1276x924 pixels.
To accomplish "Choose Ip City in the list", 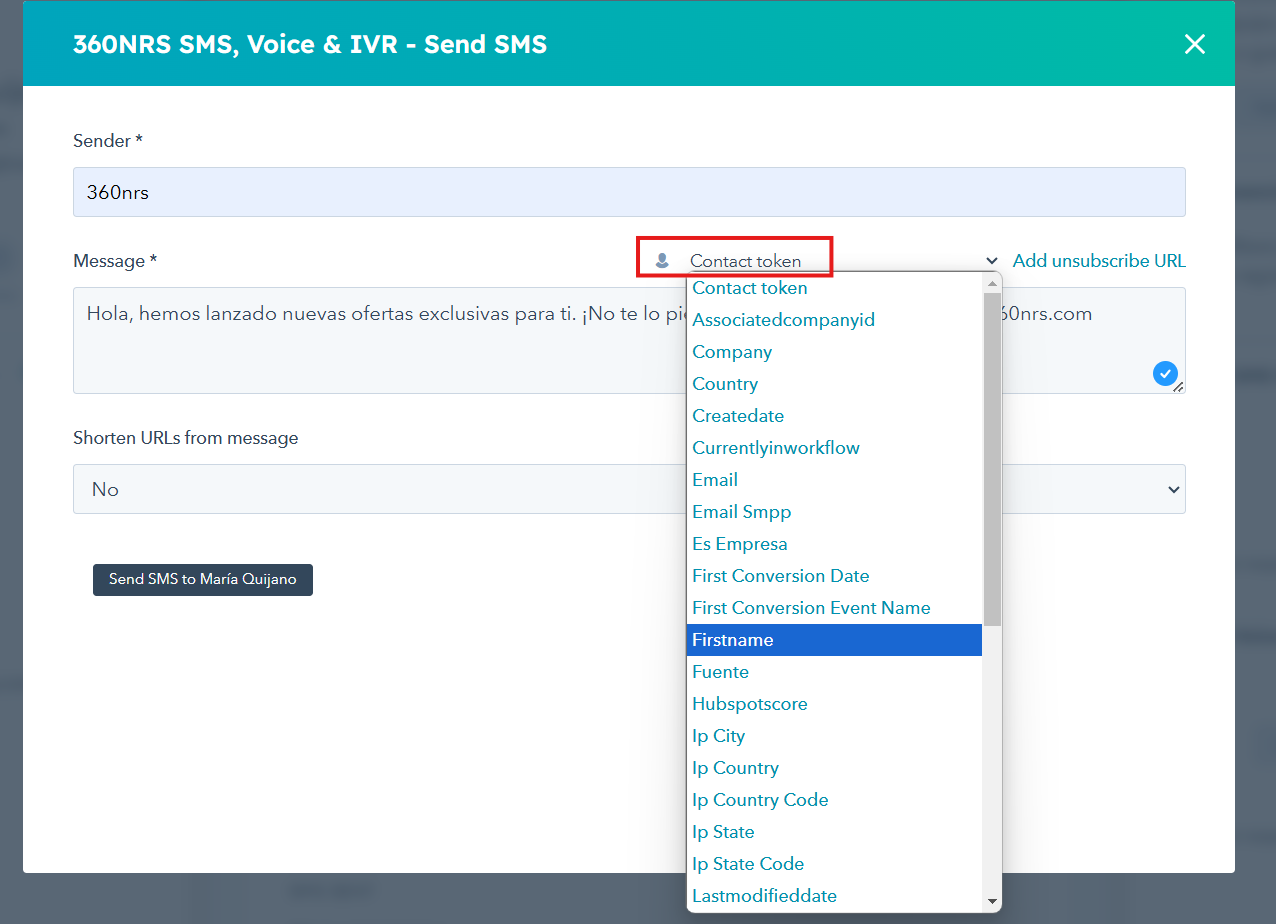I will [718, 736].
